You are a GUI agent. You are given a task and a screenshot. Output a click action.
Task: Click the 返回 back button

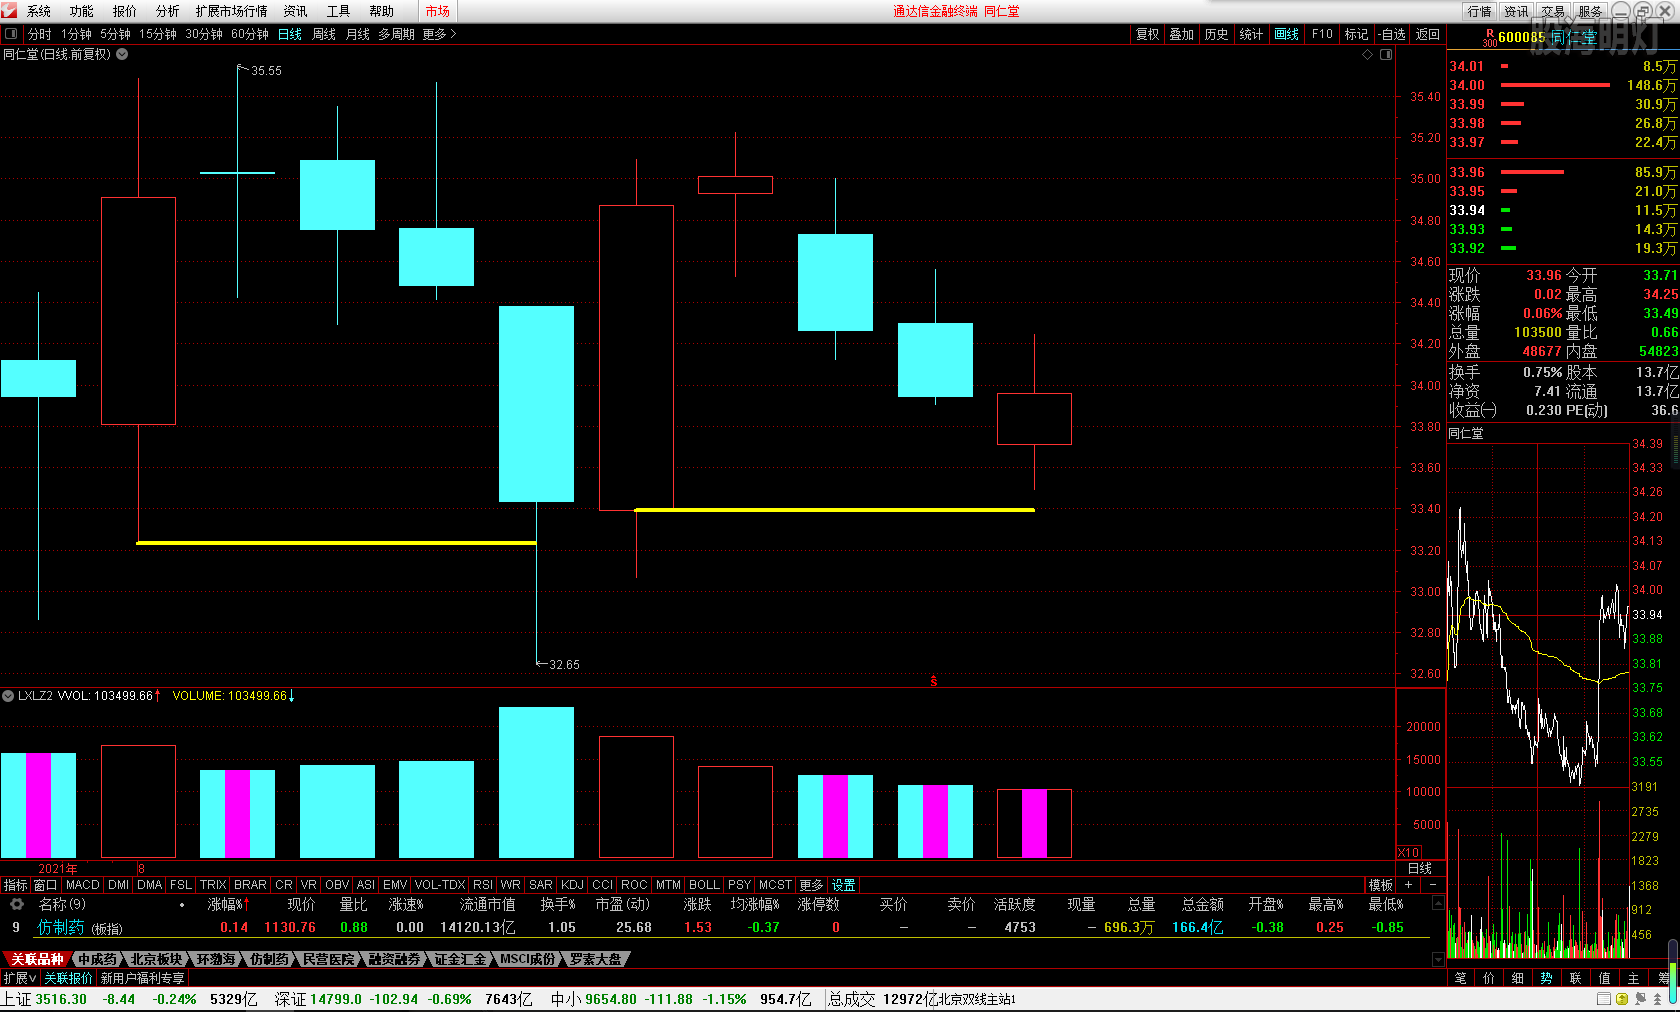(1428, 34)
